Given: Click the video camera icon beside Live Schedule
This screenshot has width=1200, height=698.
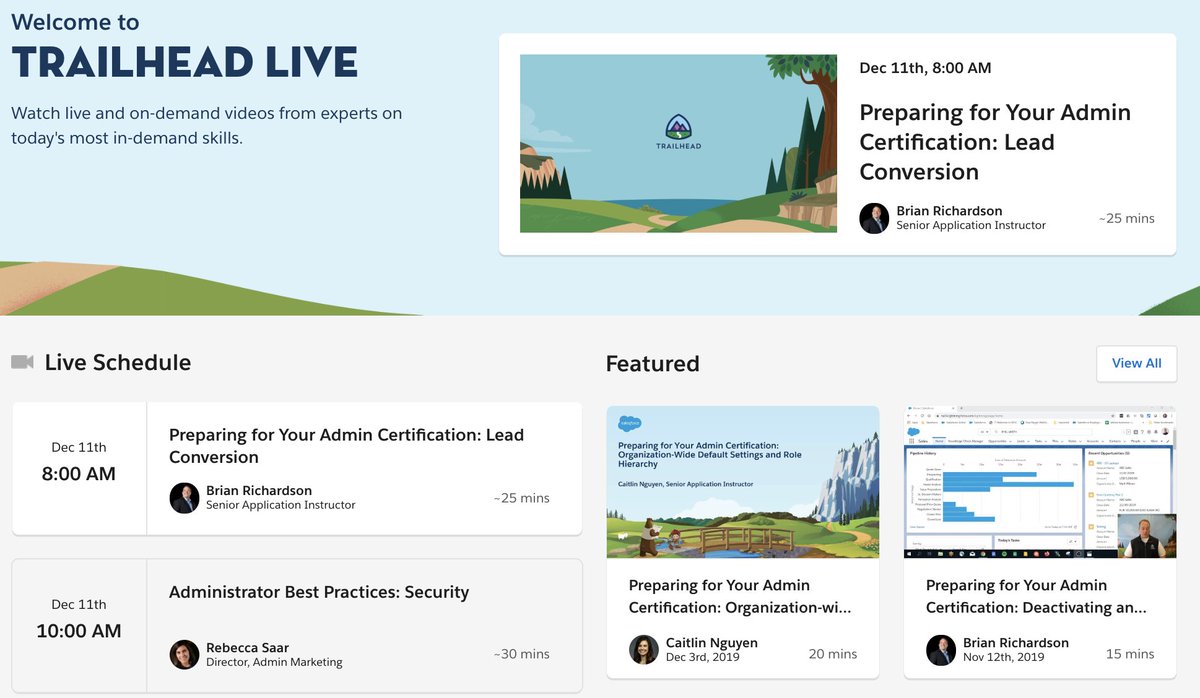Looking at the screenshot, I should click(x=22, y=363).
